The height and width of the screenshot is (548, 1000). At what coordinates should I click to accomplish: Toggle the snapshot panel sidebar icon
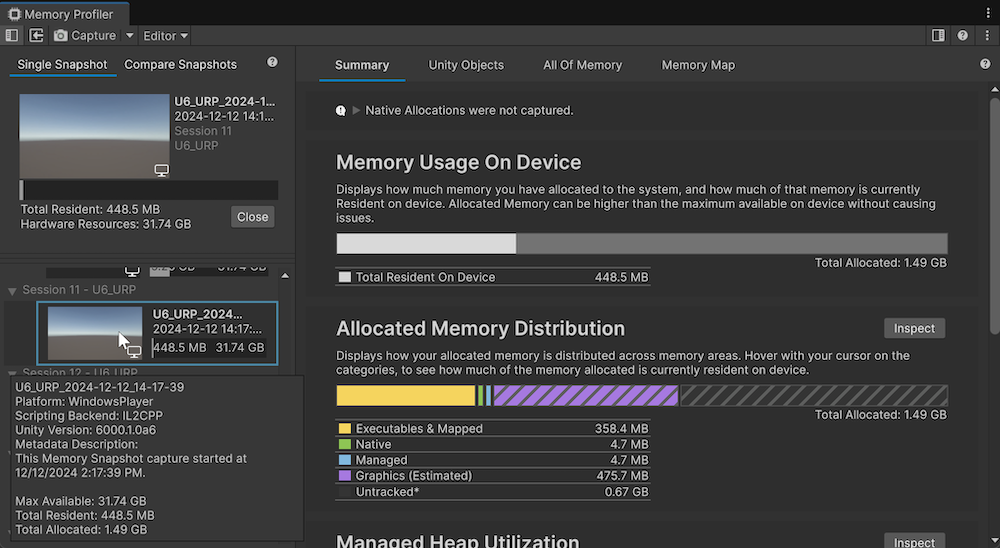pyautogui.click(x=11, y=36)
